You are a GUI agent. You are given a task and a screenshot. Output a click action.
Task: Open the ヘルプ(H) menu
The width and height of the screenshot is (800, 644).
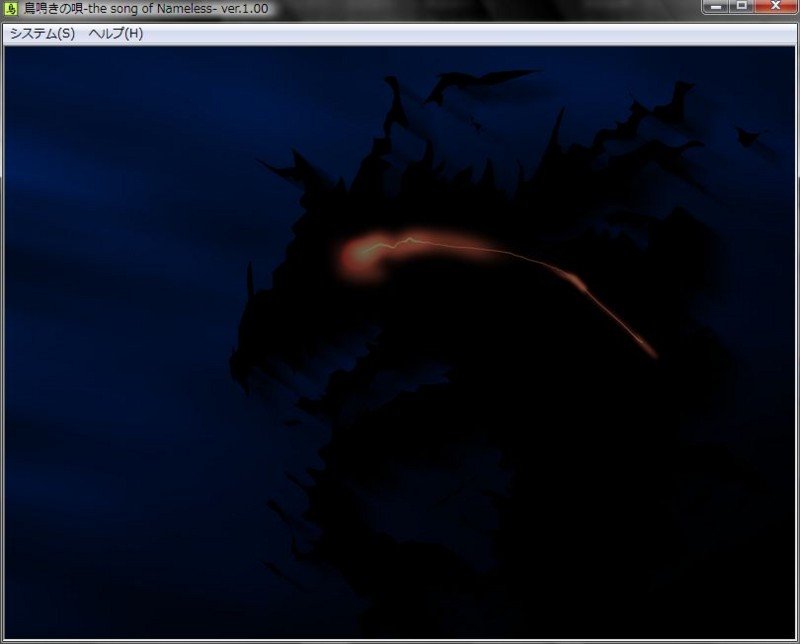[x=116, y=34]
